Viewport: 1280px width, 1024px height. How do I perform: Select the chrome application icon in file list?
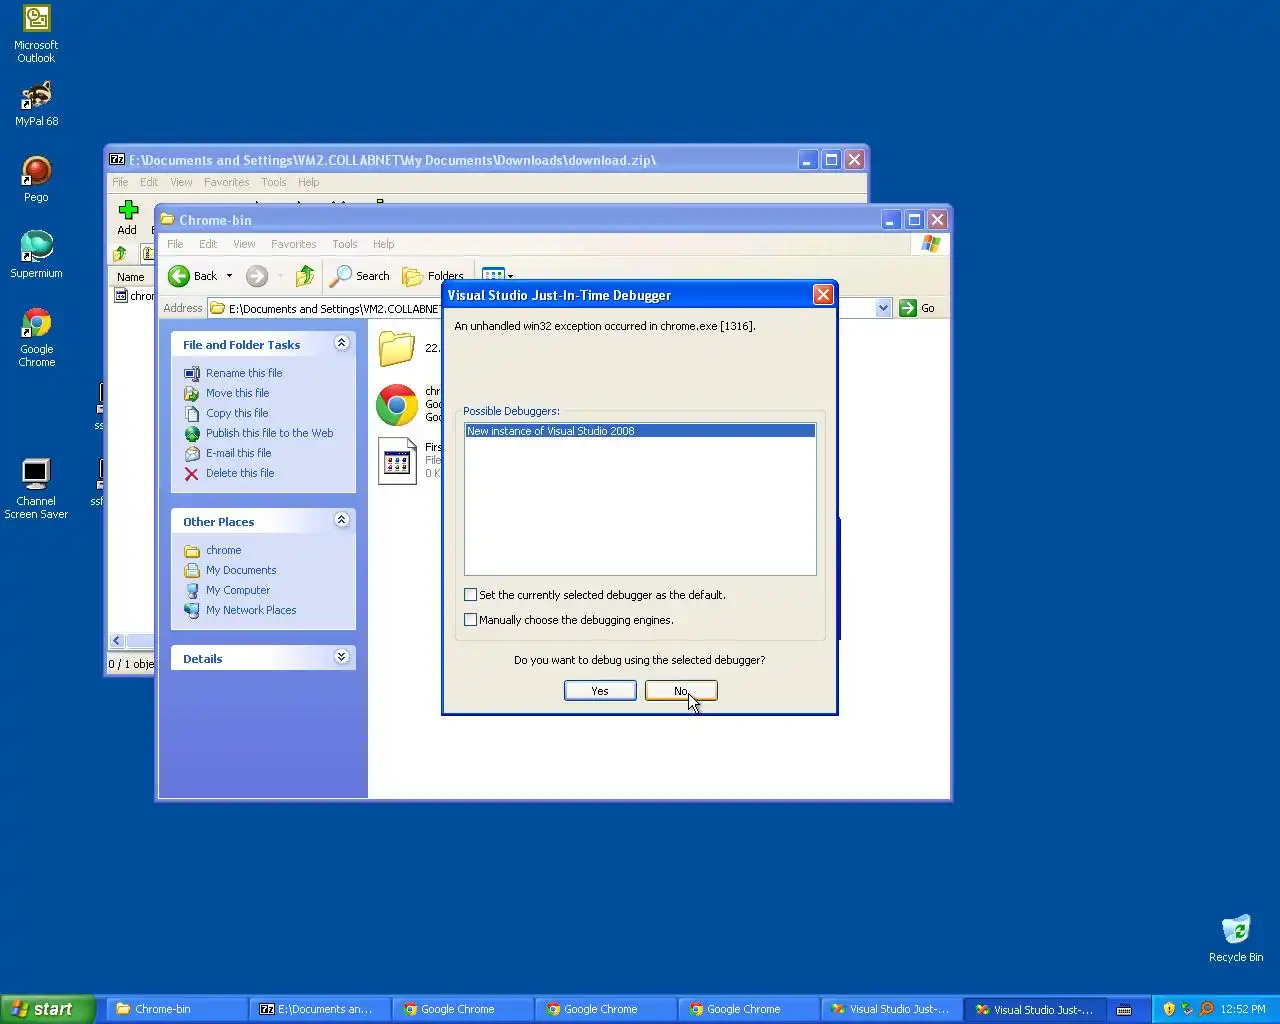tap(397, 404)
